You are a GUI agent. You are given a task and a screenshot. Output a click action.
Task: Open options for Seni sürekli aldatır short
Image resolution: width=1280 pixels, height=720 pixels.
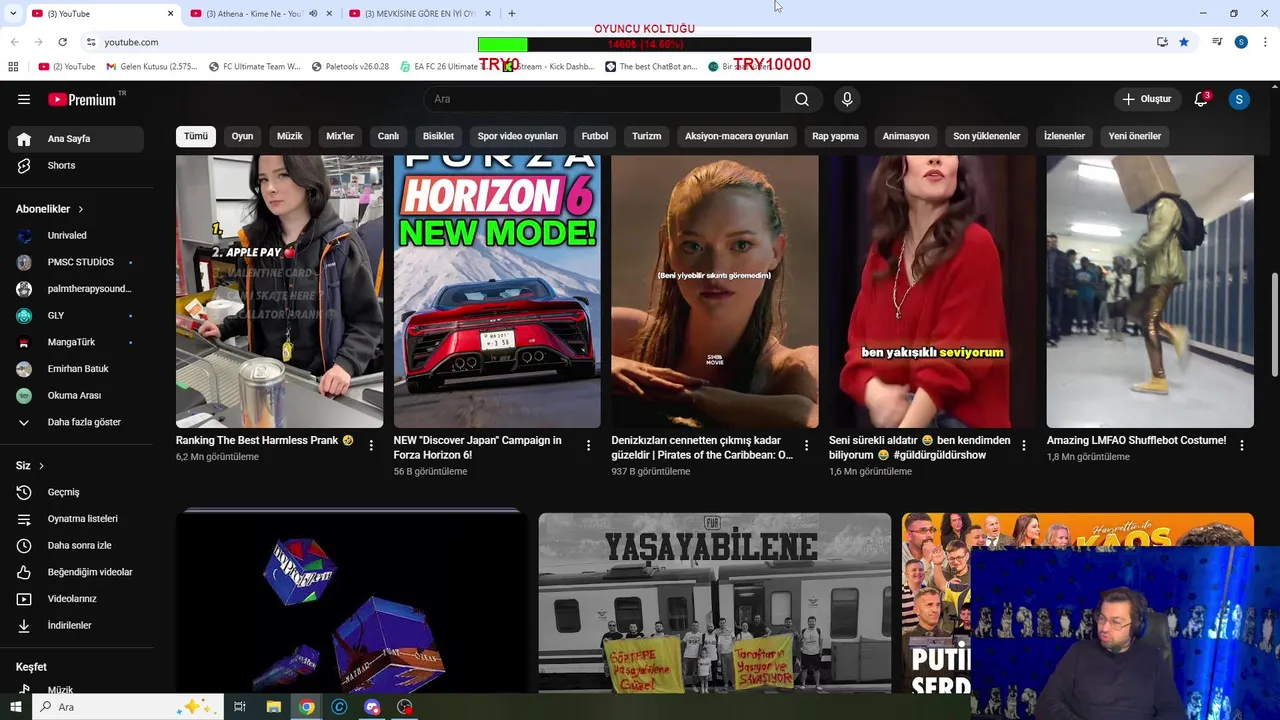tap(1024, 446)
